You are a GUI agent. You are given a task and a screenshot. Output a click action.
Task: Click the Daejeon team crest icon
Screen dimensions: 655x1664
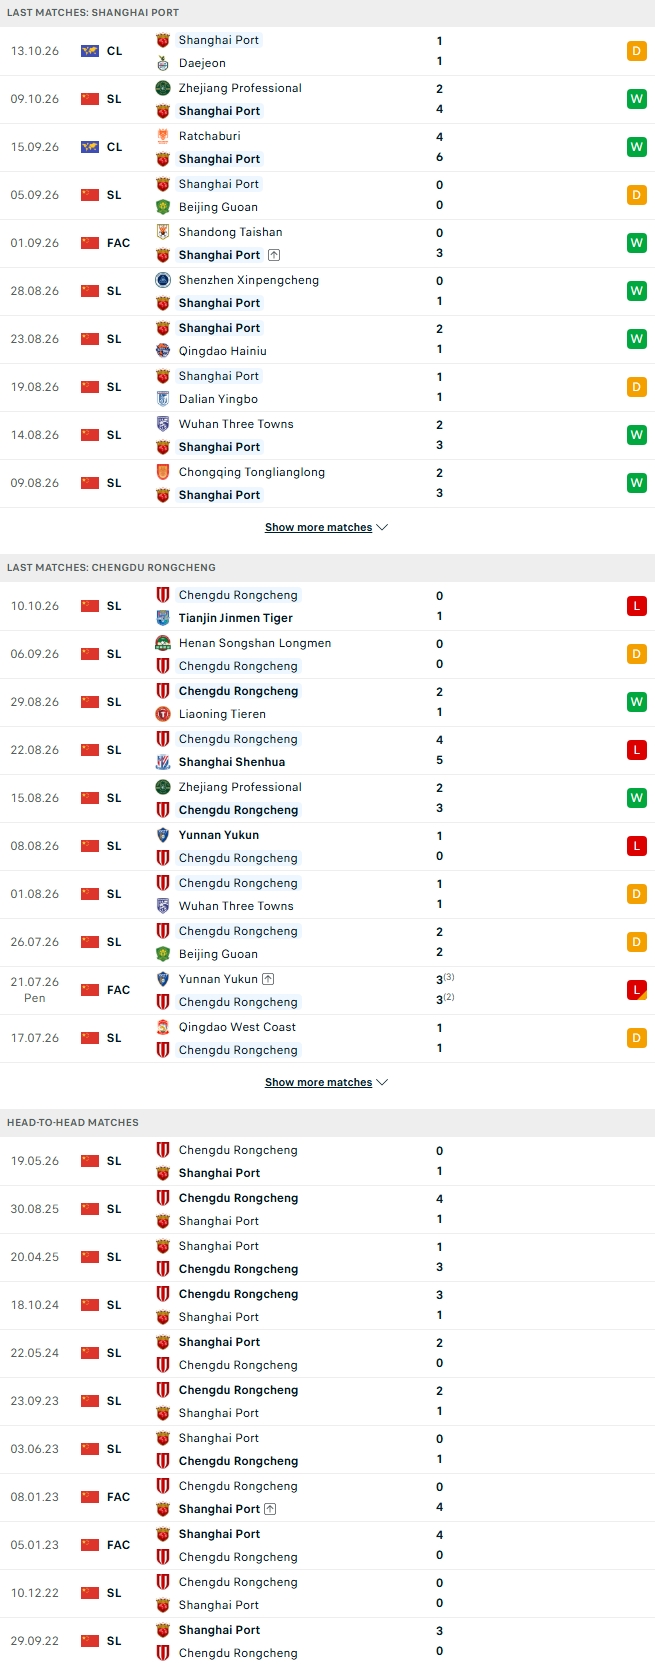163,63
